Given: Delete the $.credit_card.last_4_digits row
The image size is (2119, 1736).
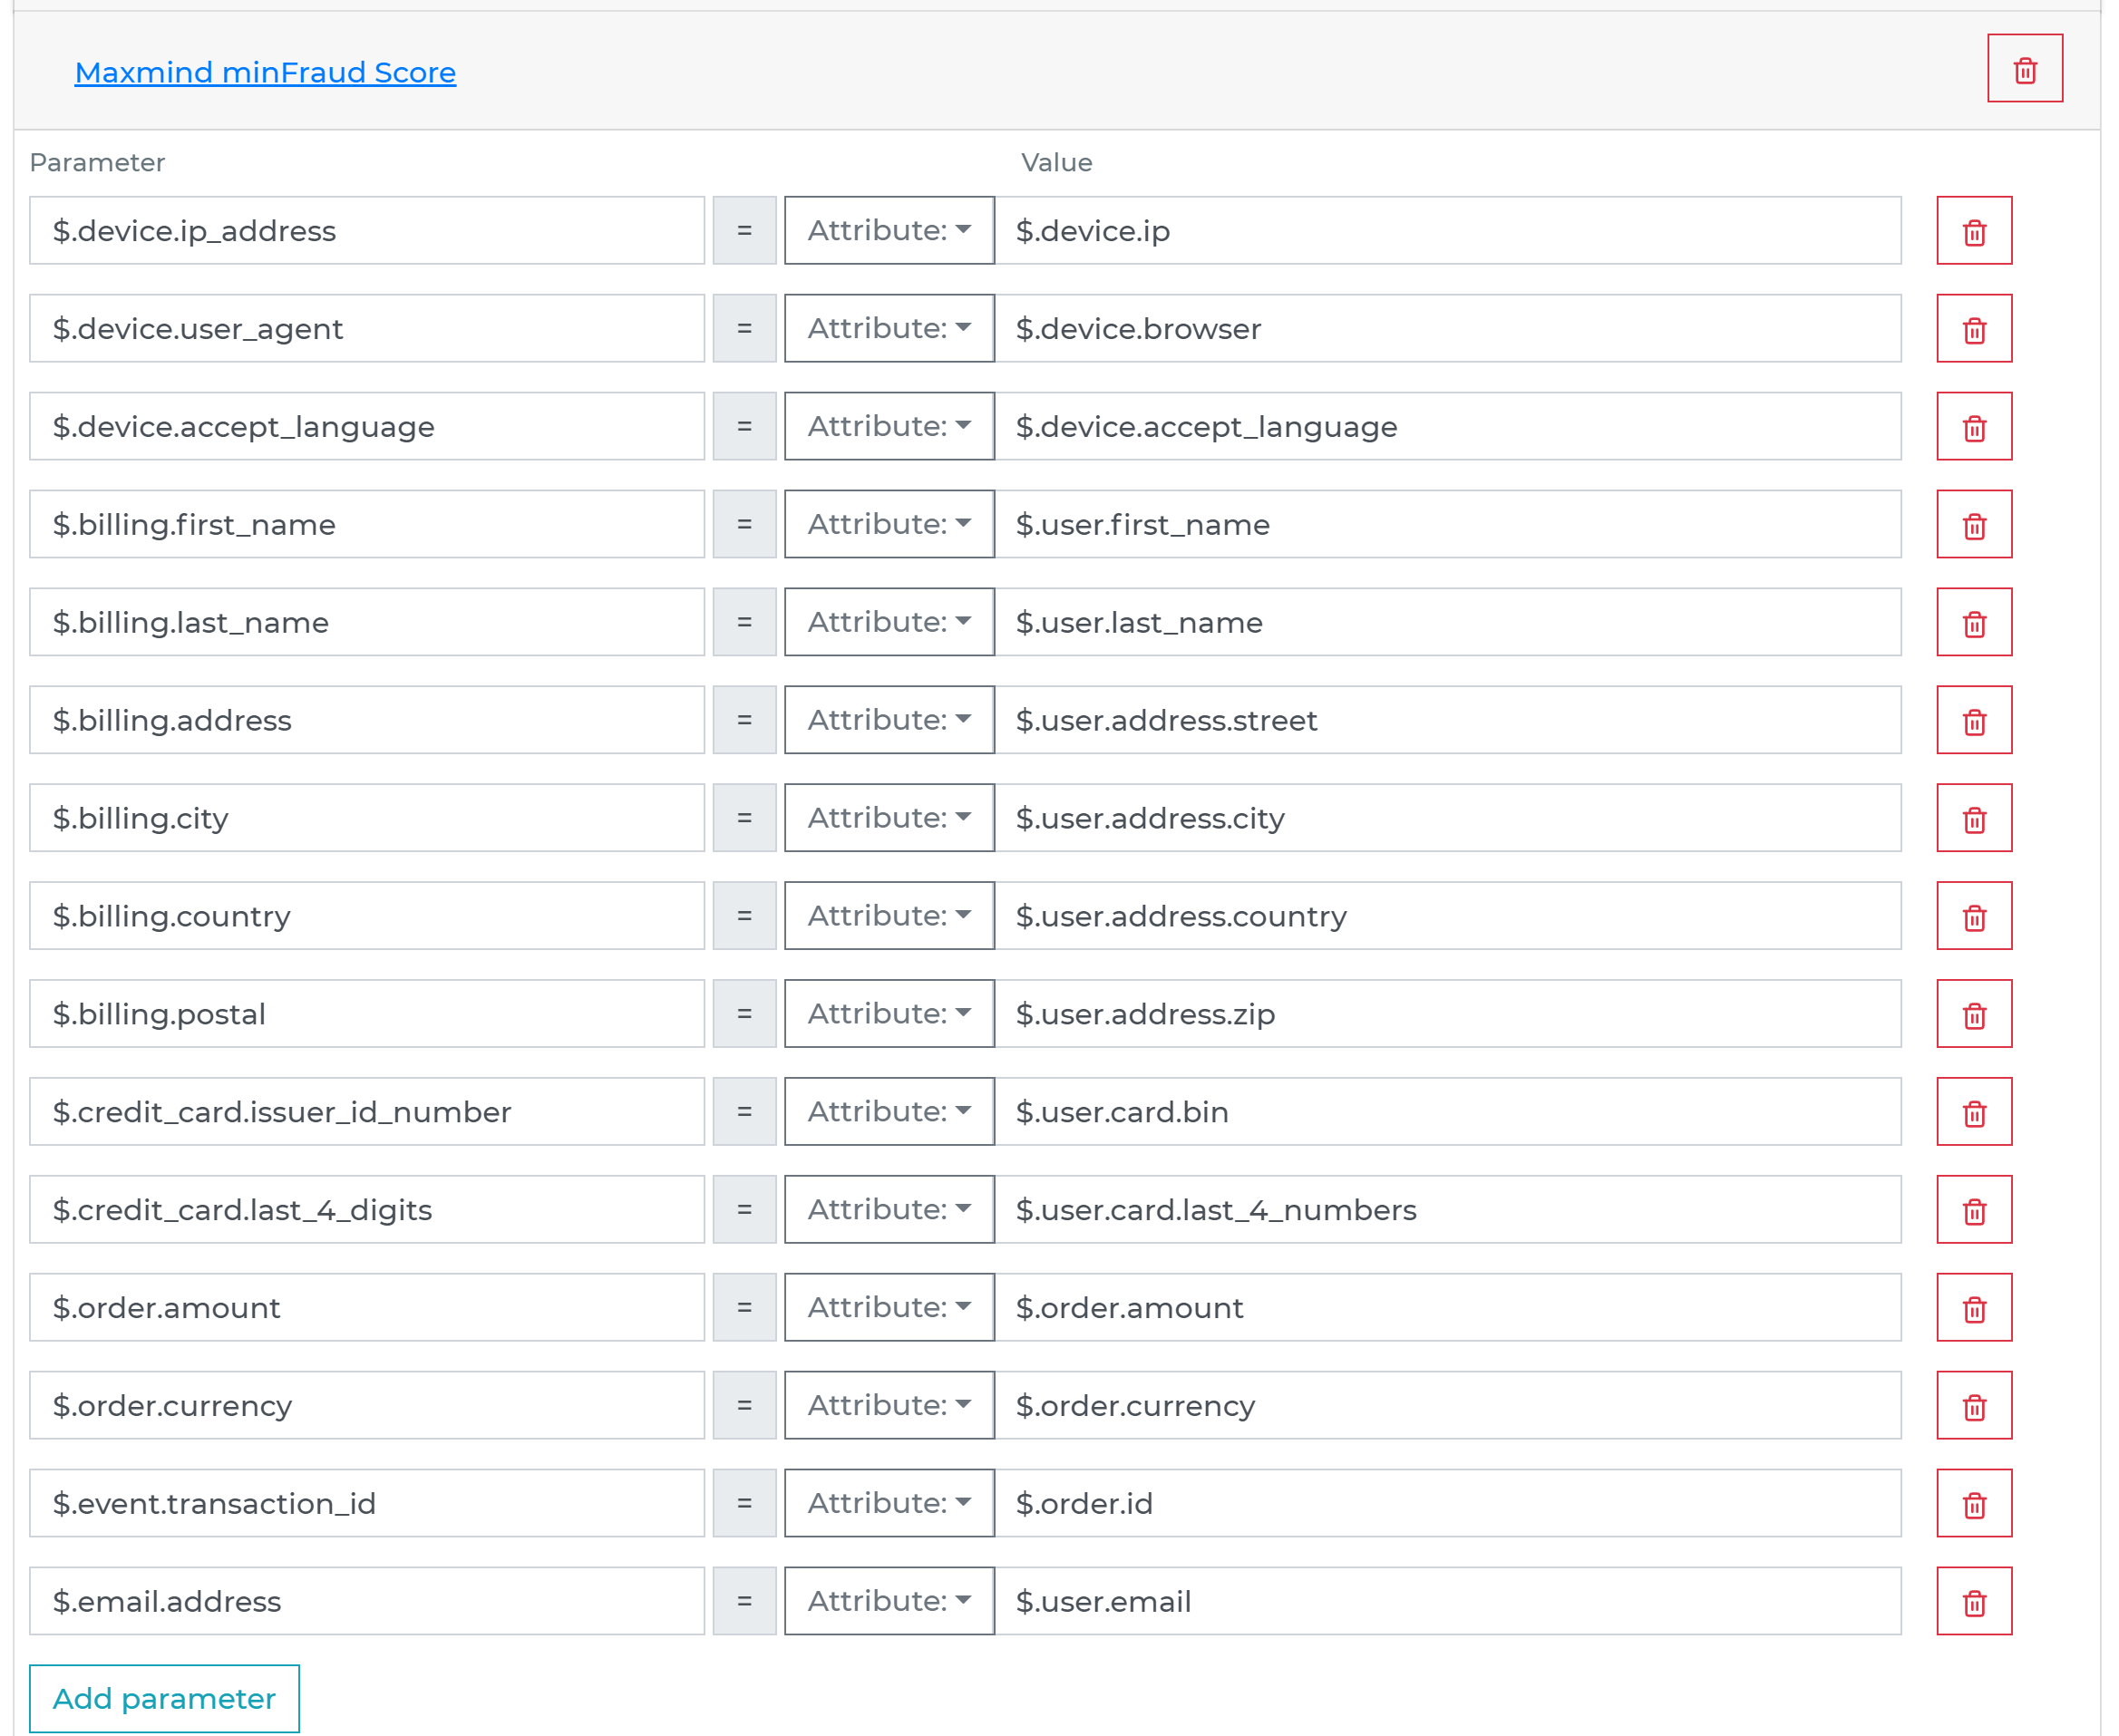Looking at the screenshot, I should coord(1973,1211).
